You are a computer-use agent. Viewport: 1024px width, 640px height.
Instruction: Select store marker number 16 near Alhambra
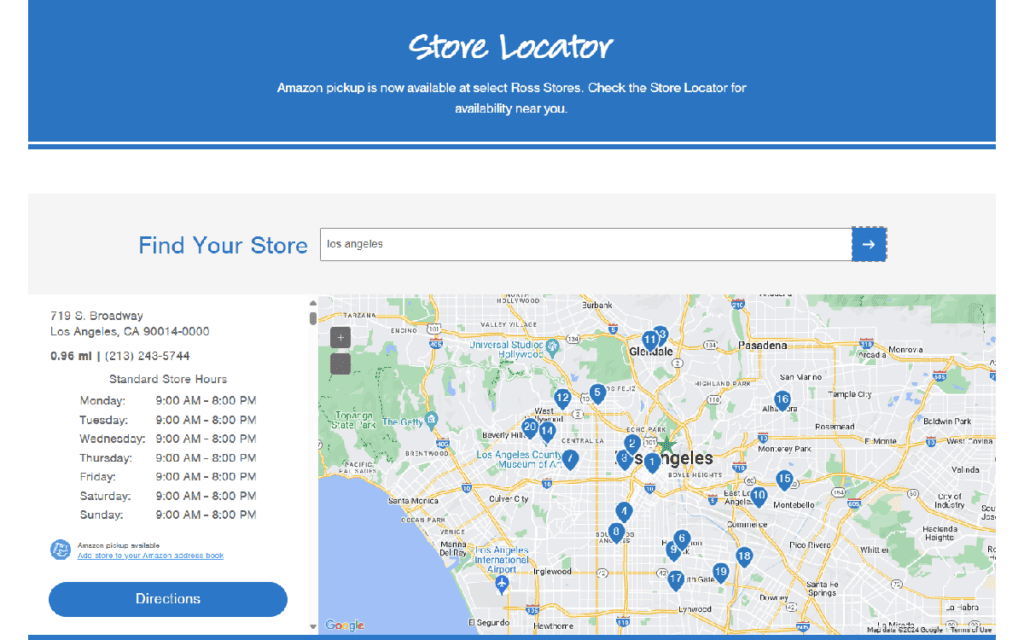[782, 400]
